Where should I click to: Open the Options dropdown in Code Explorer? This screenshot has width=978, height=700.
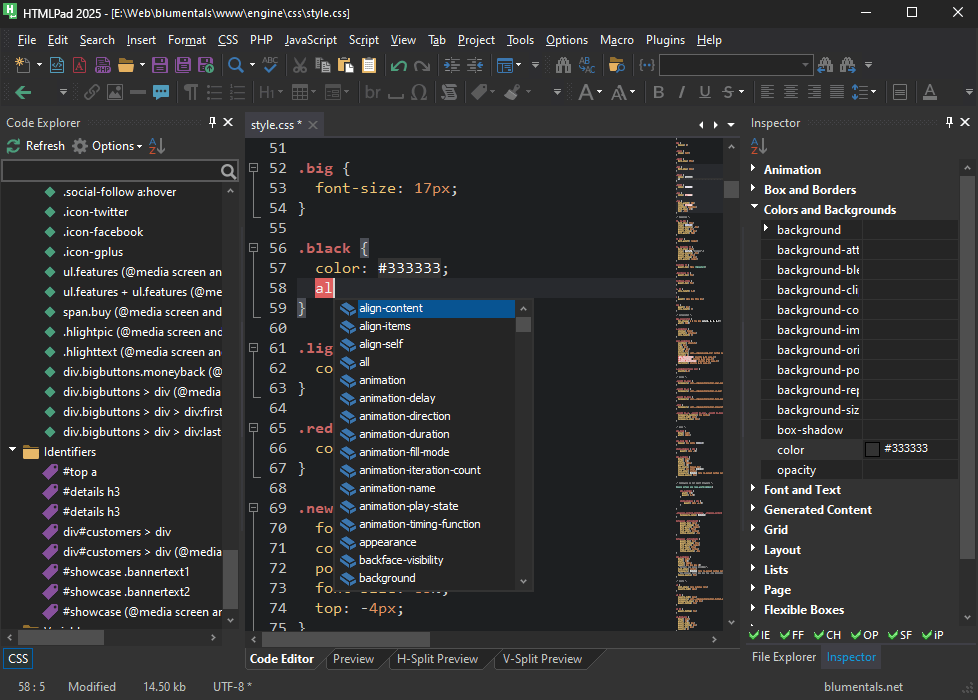point(111,145)
